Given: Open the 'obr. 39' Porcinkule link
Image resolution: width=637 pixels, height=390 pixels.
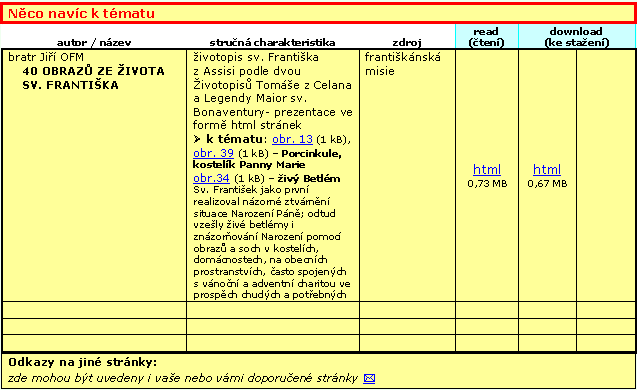Looking at the screenshot, I should click(213, 153).
